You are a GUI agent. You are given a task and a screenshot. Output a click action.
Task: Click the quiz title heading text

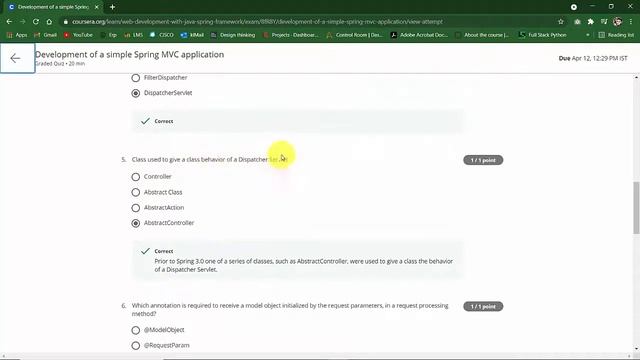[129, 54]
